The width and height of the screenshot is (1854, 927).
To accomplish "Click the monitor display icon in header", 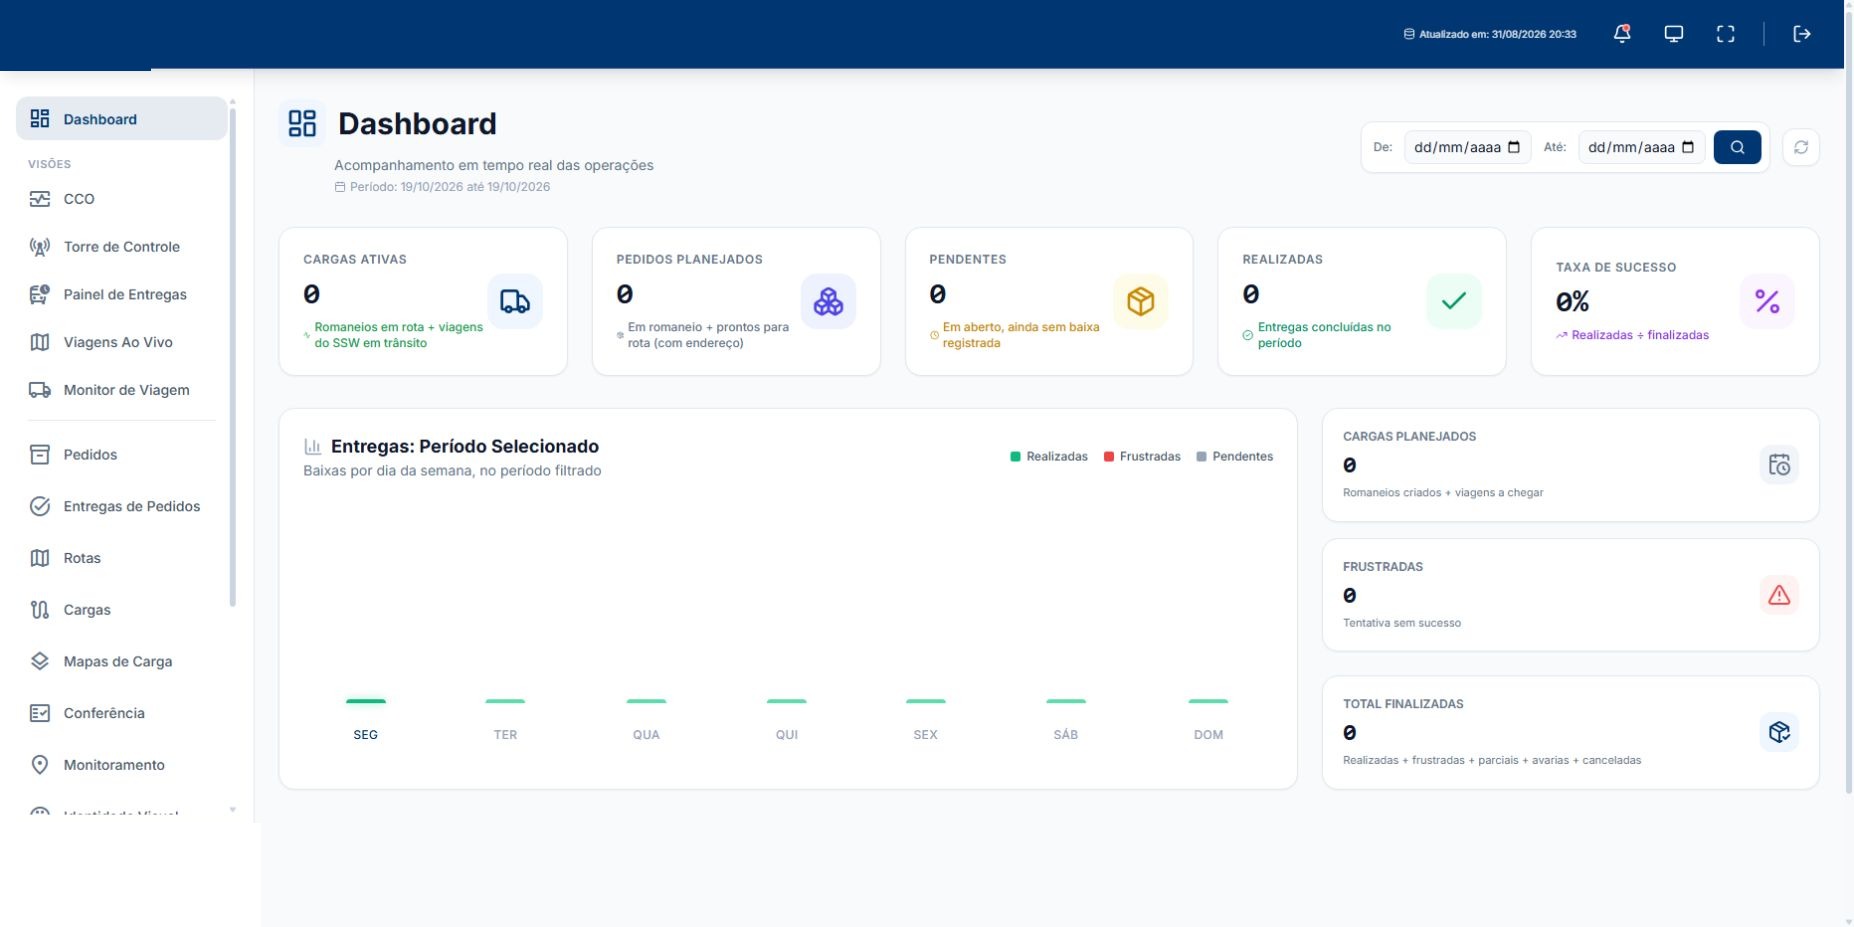I will point(1674,34).
